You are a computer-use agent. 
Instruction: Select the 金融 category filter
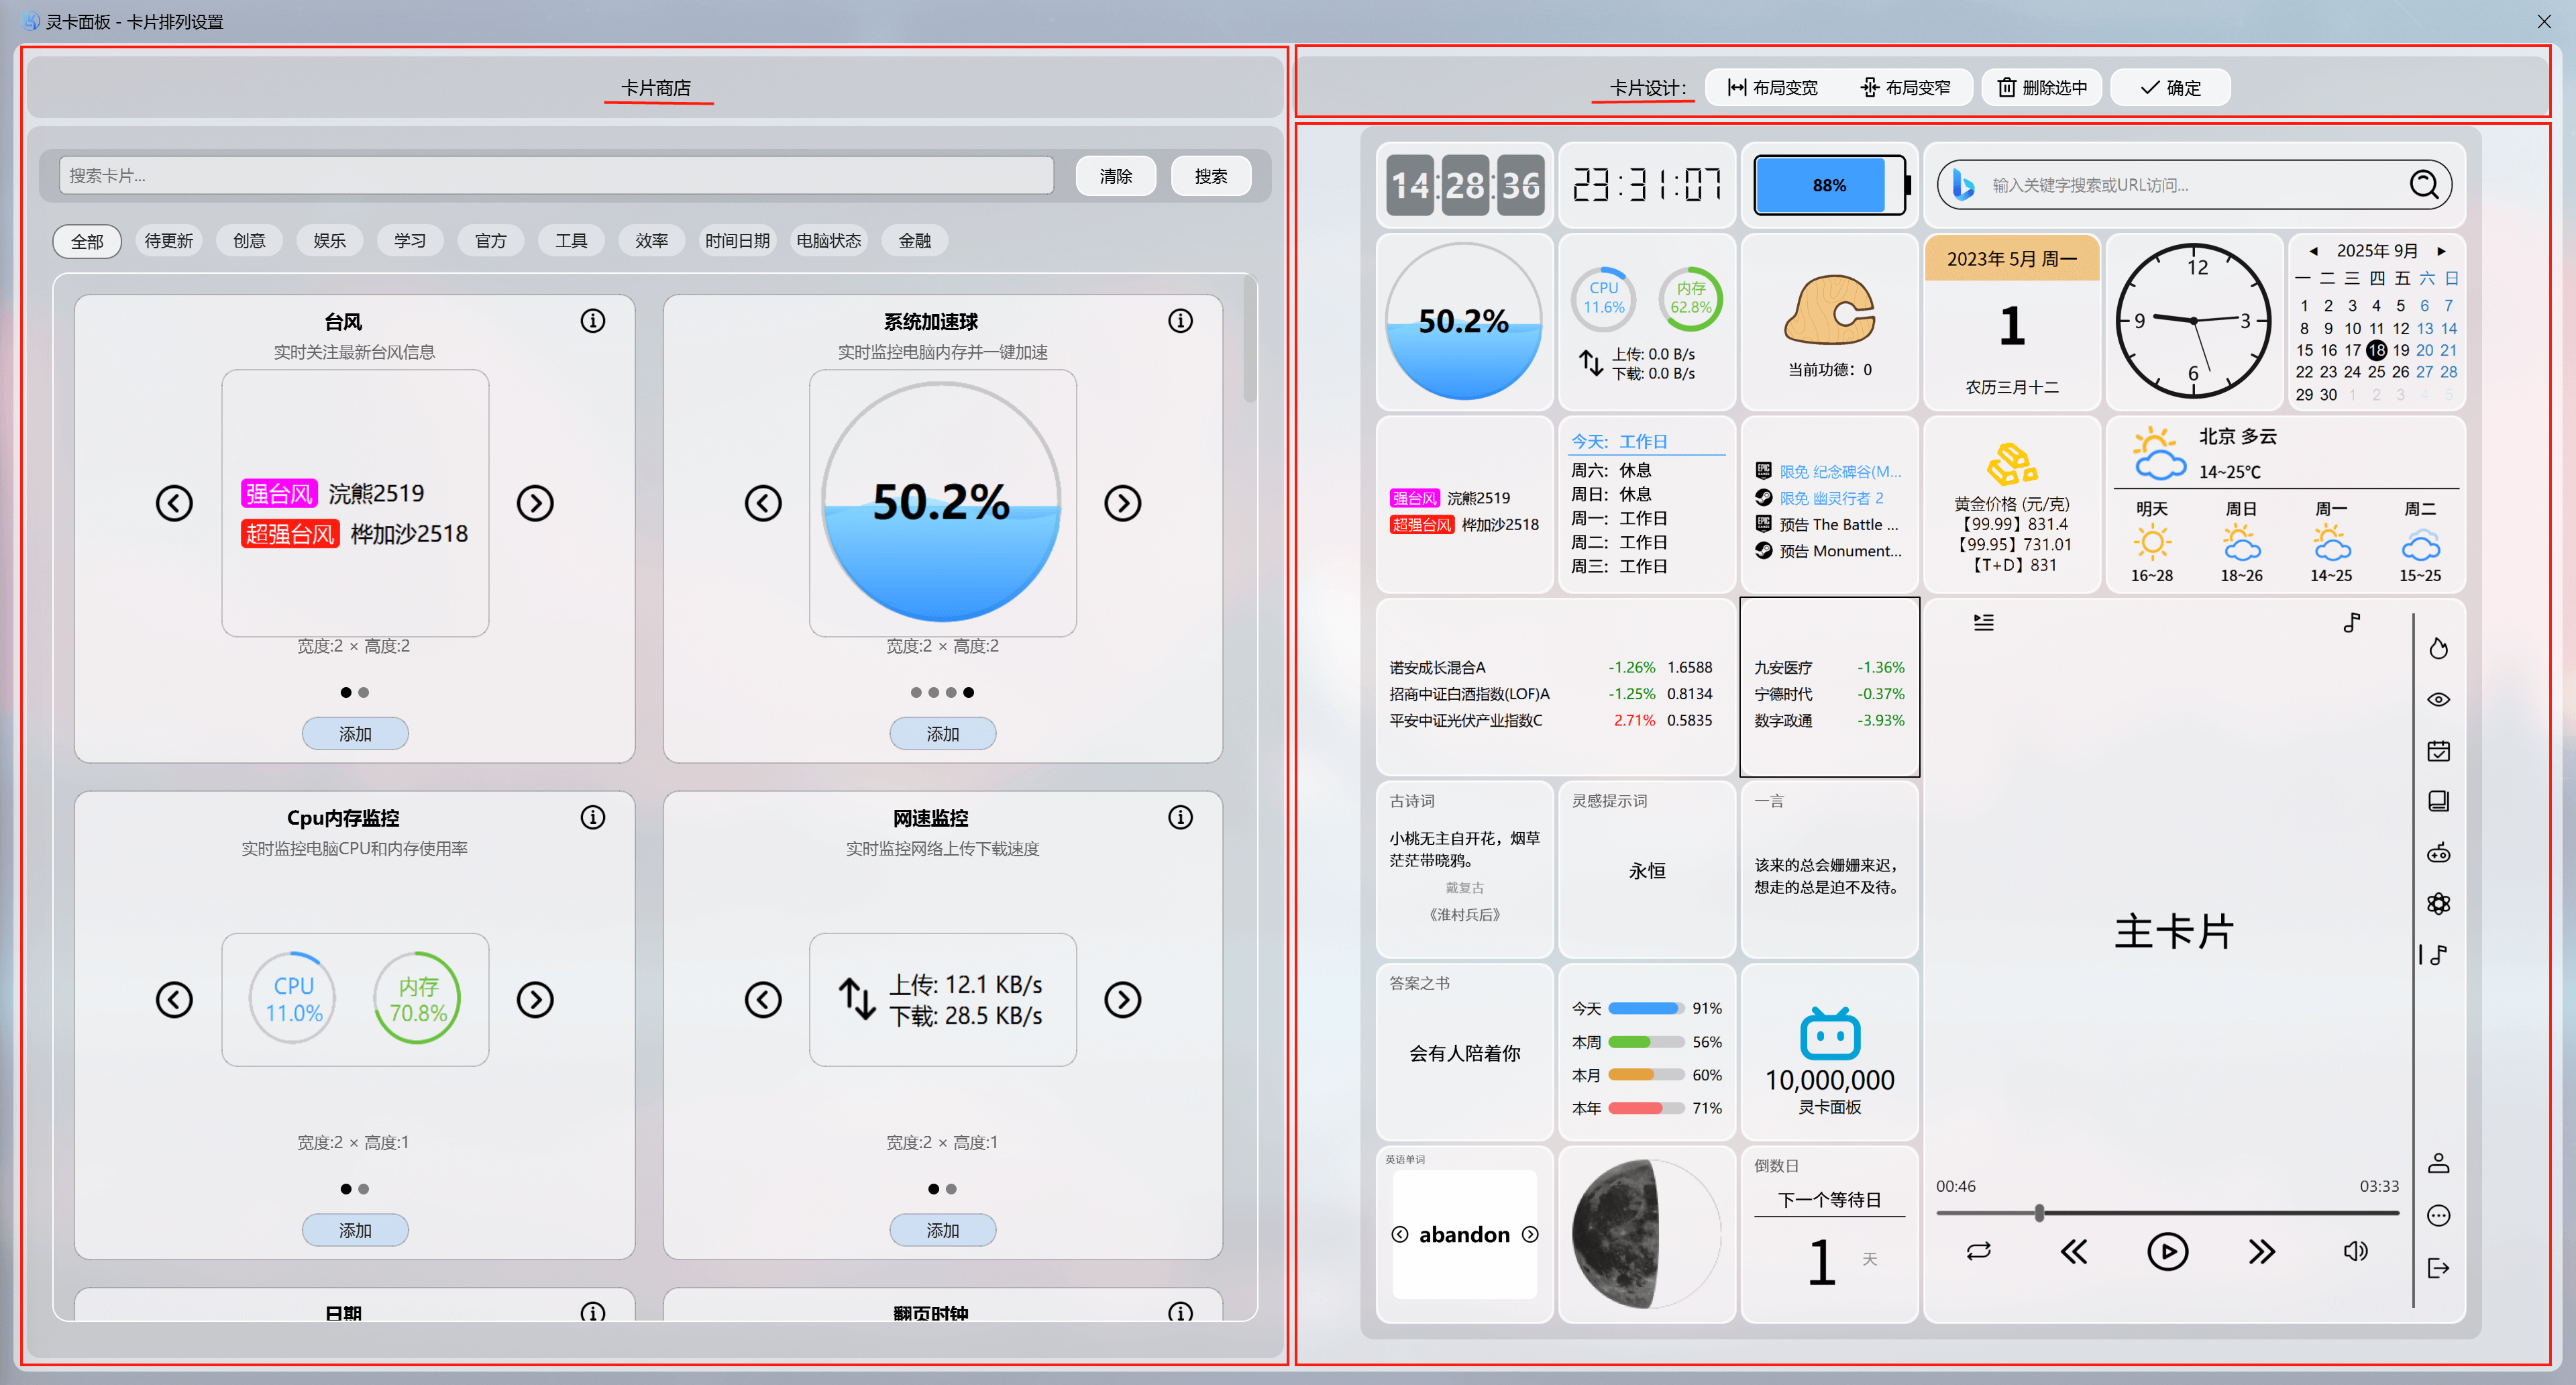(914, 241)
